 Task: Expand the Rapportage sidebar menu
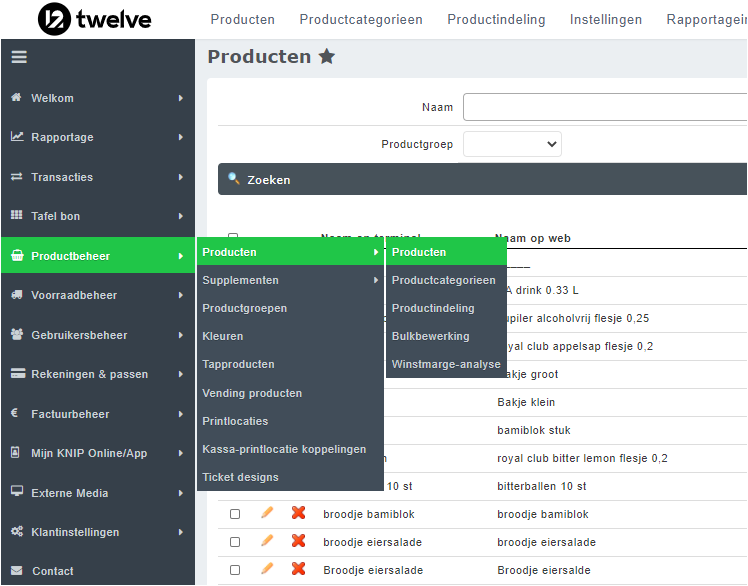[97, 137]
